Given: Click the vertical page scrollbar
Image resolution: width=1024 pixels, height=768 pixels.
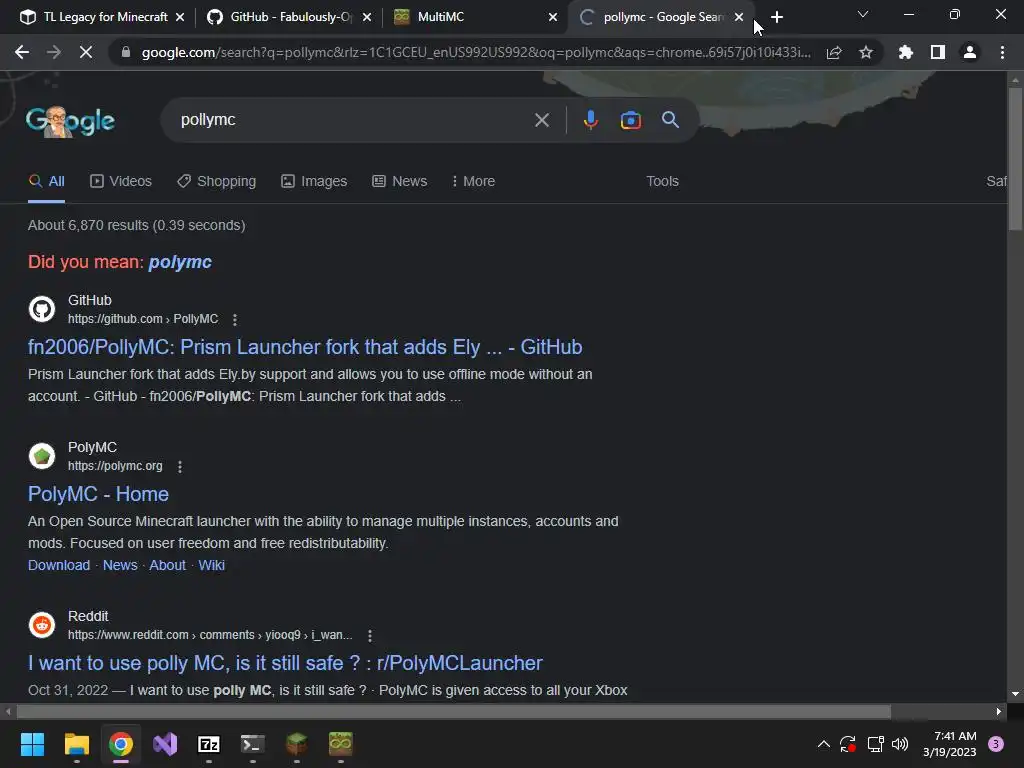Looking at the screenshot, I should pyautogui.click(x=1015, y=159).
